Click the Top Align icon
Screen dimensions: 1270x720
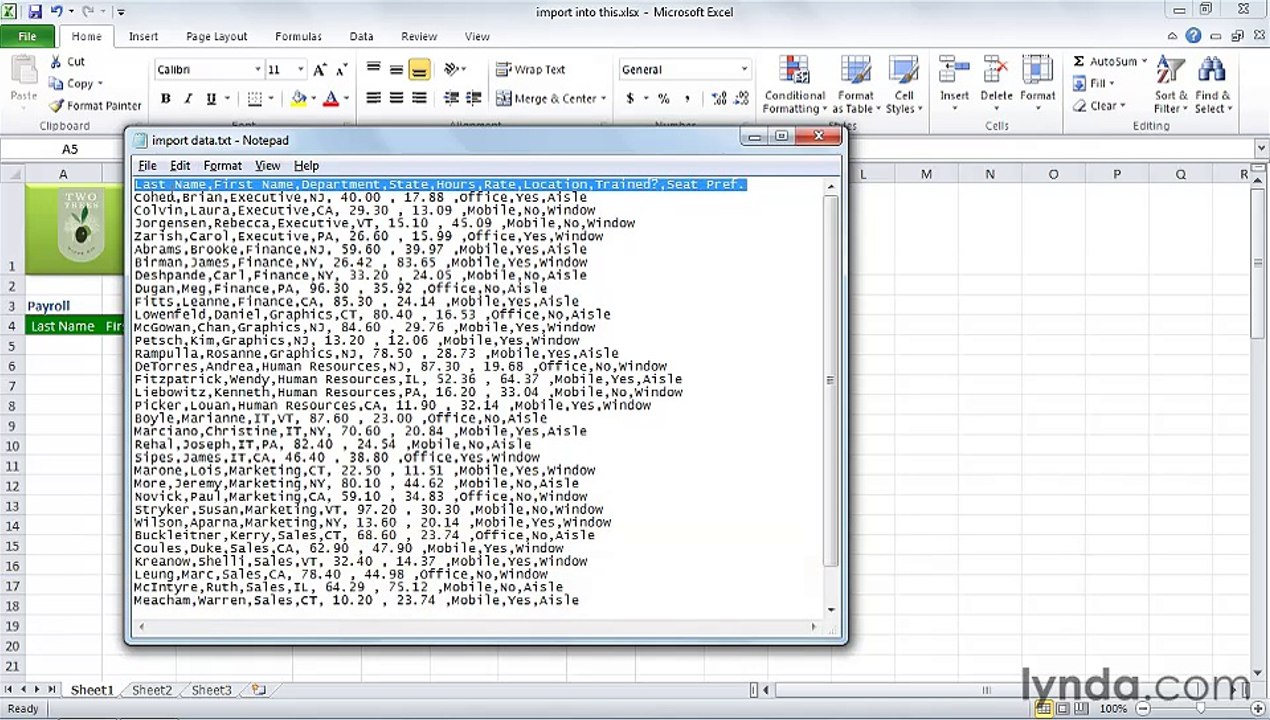click(x=373, y=69)
